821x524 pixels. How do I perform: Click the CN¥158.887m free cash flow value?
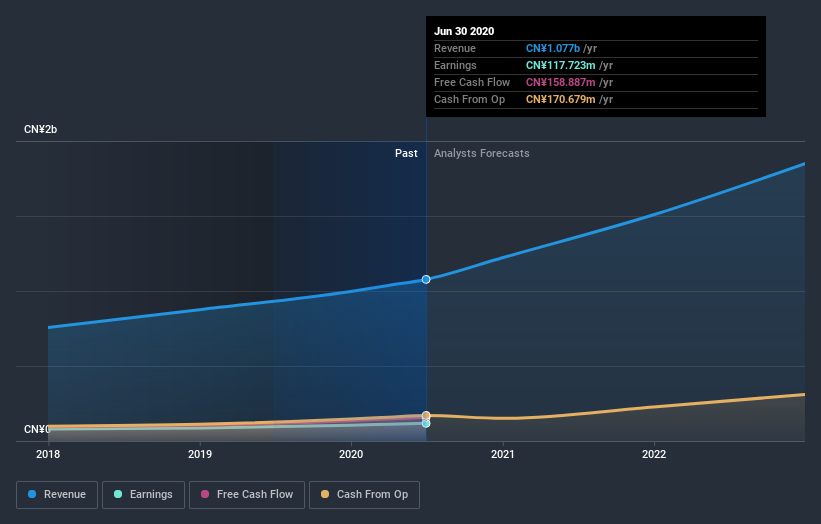click(x=561, y=82)
